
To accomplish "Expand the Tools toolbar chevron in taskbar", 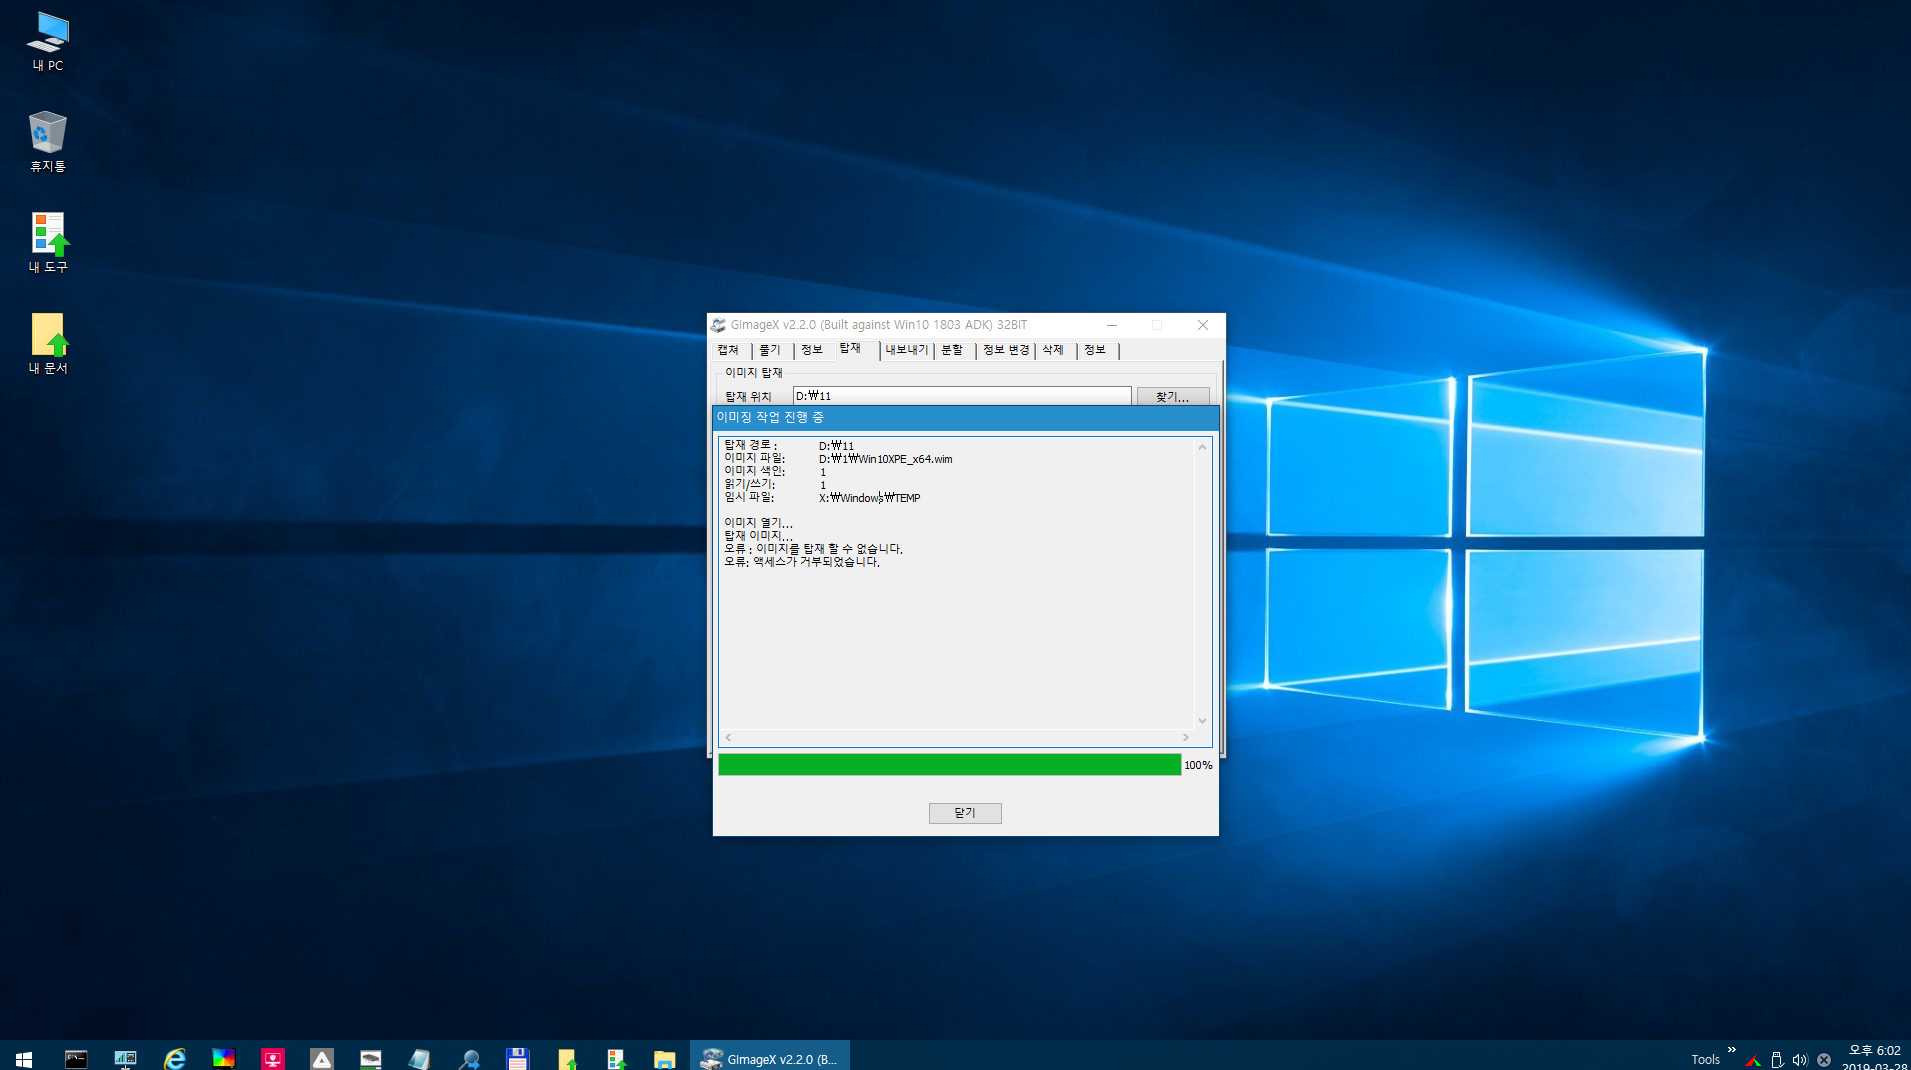I will pos(1731,1050).
